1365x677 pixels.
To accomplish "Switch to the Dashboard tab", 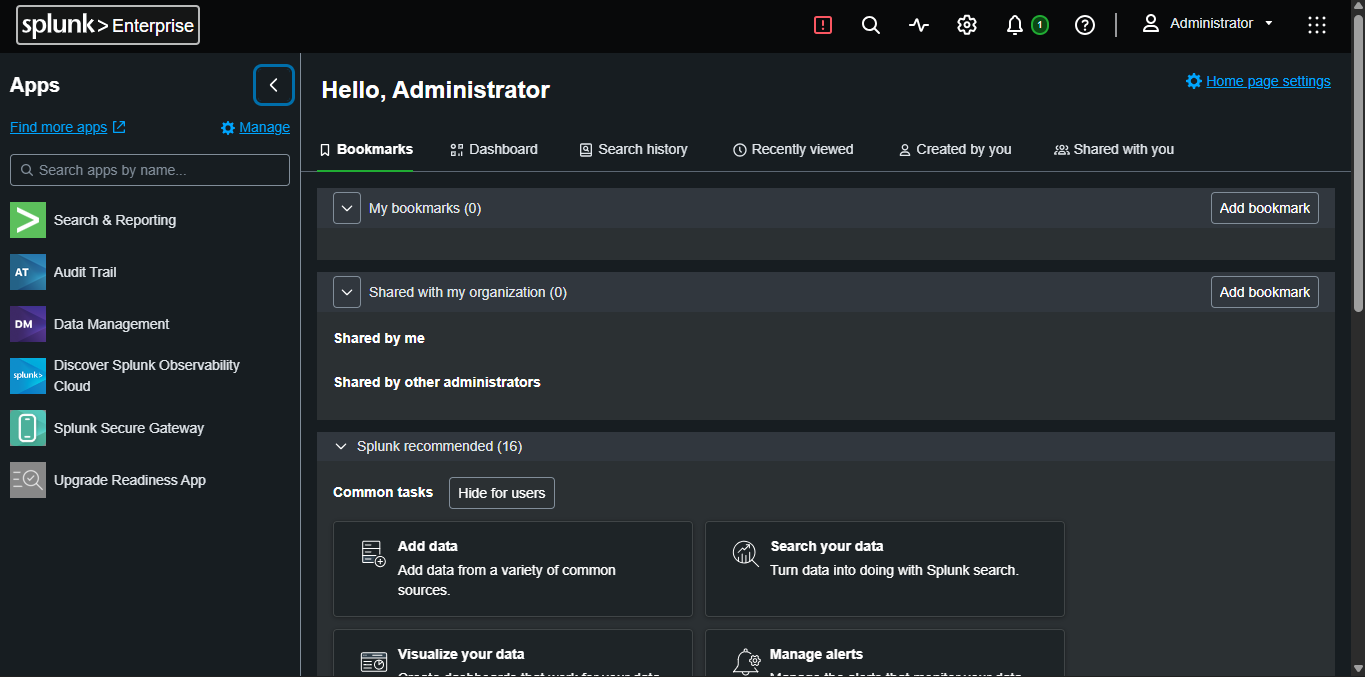I will pos(494,149).
